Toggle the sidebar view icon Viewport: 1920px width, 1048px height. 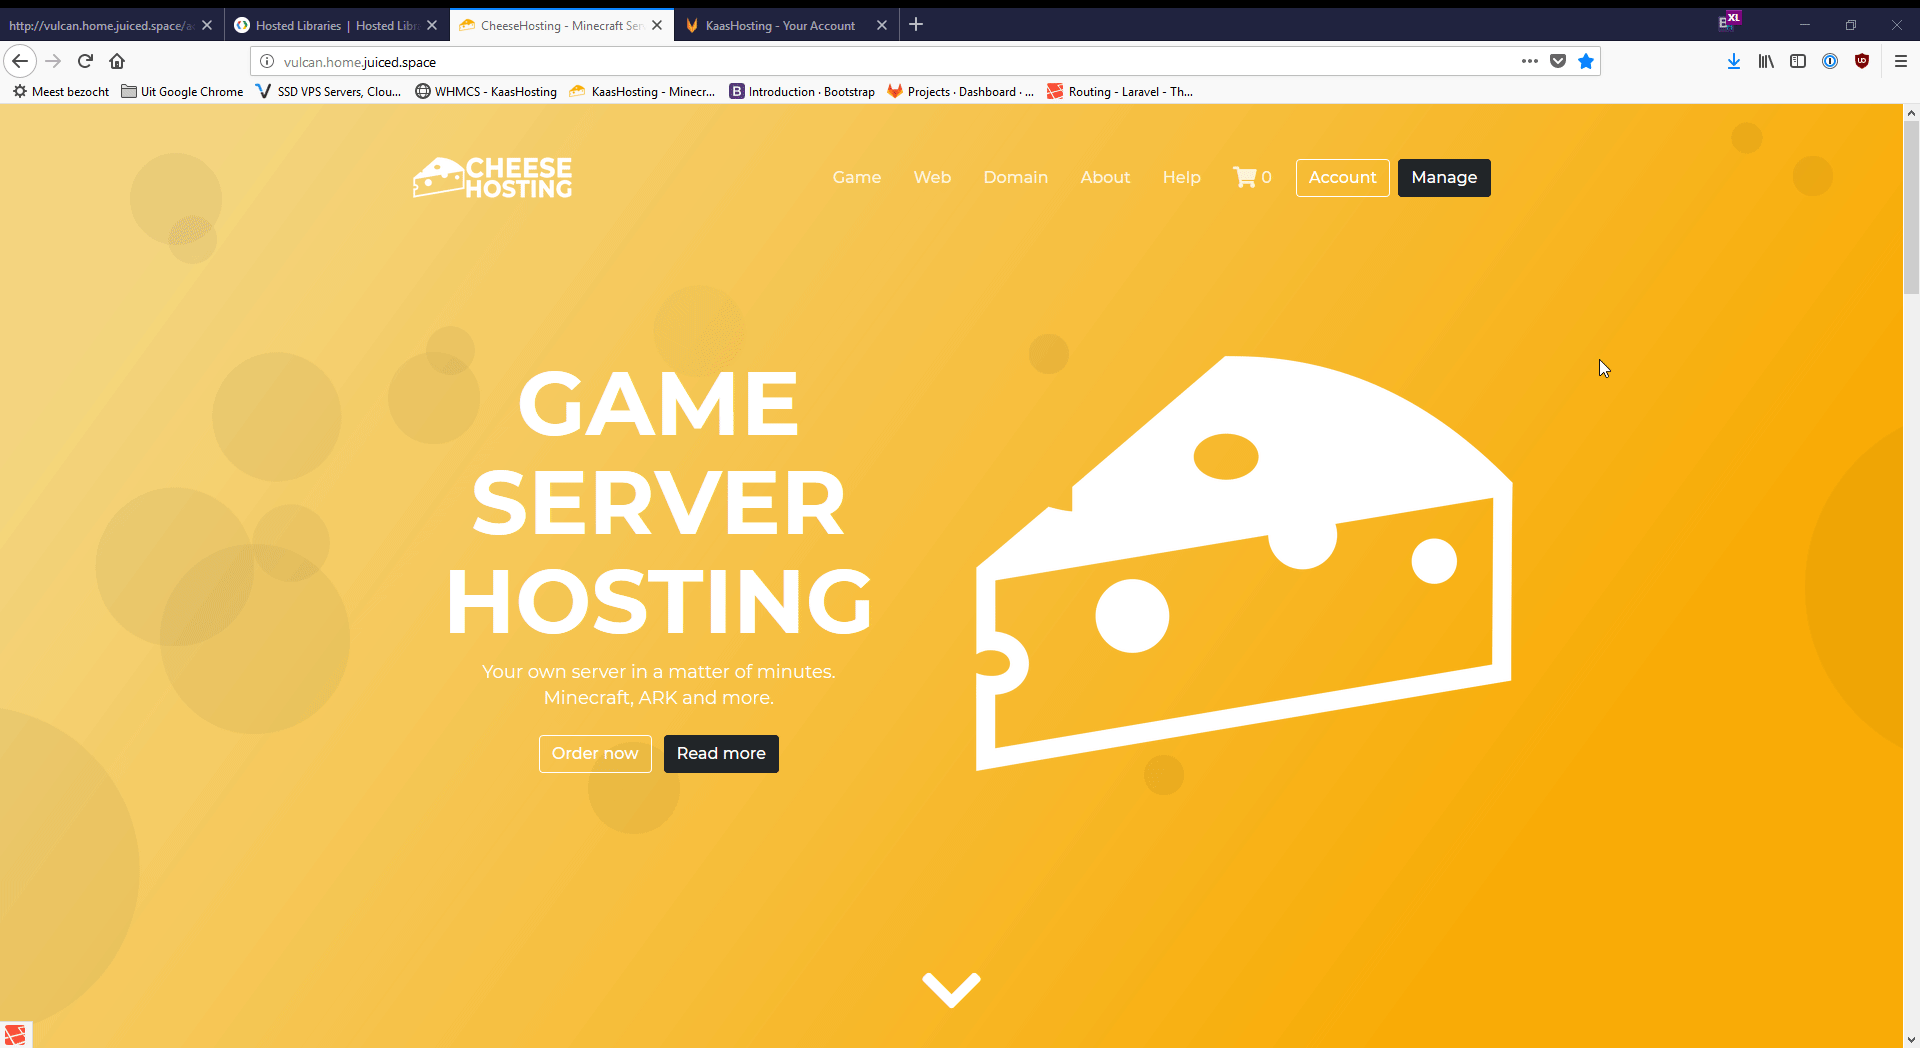pos(1798,61)
